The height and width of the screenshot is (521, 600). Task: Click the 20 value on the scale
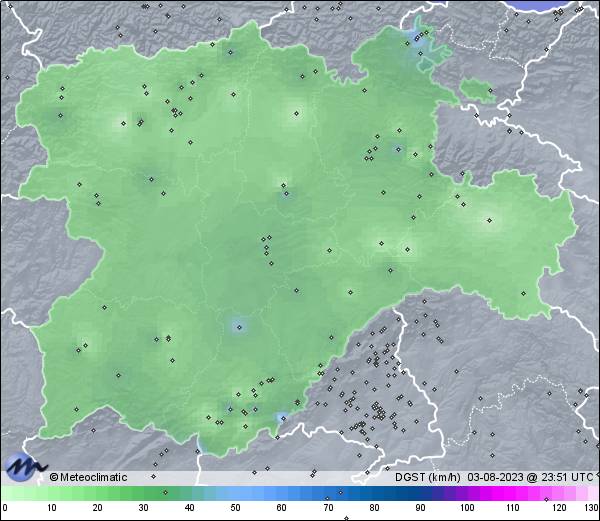pyautogui.click(x=98, y=508)
